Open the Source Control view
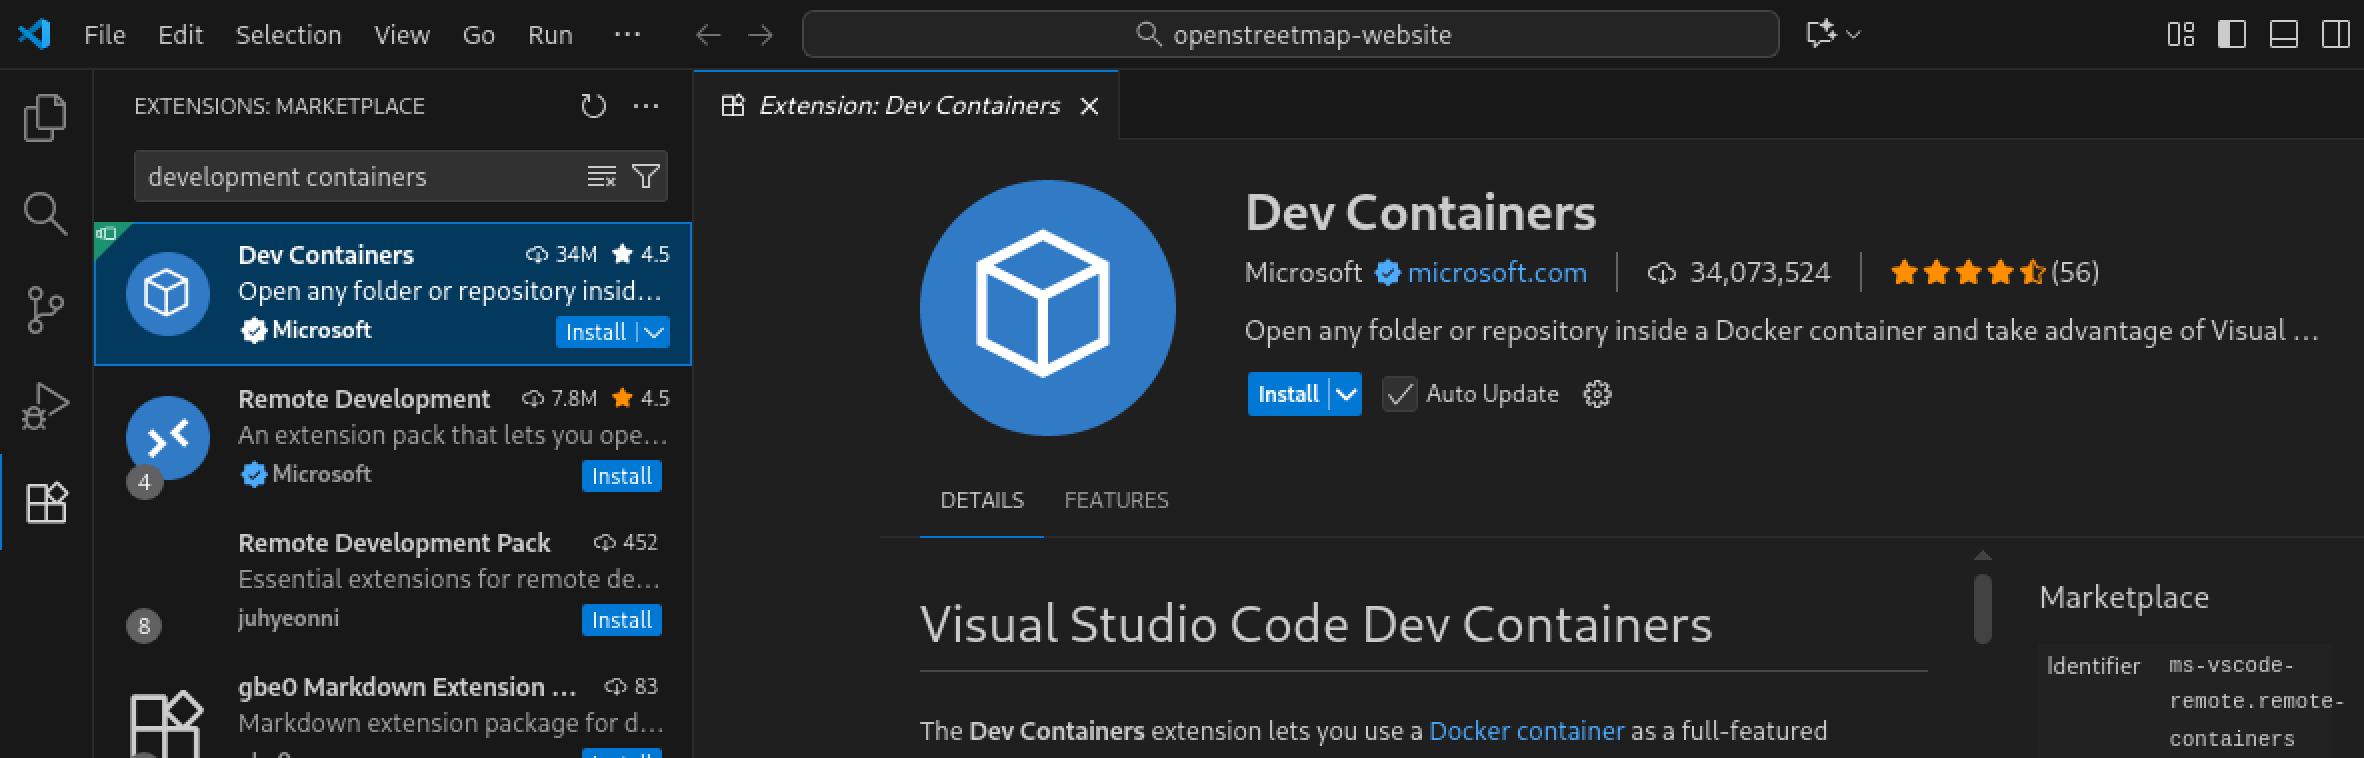This screenshot has height=758, width=2364. [45, 309]
